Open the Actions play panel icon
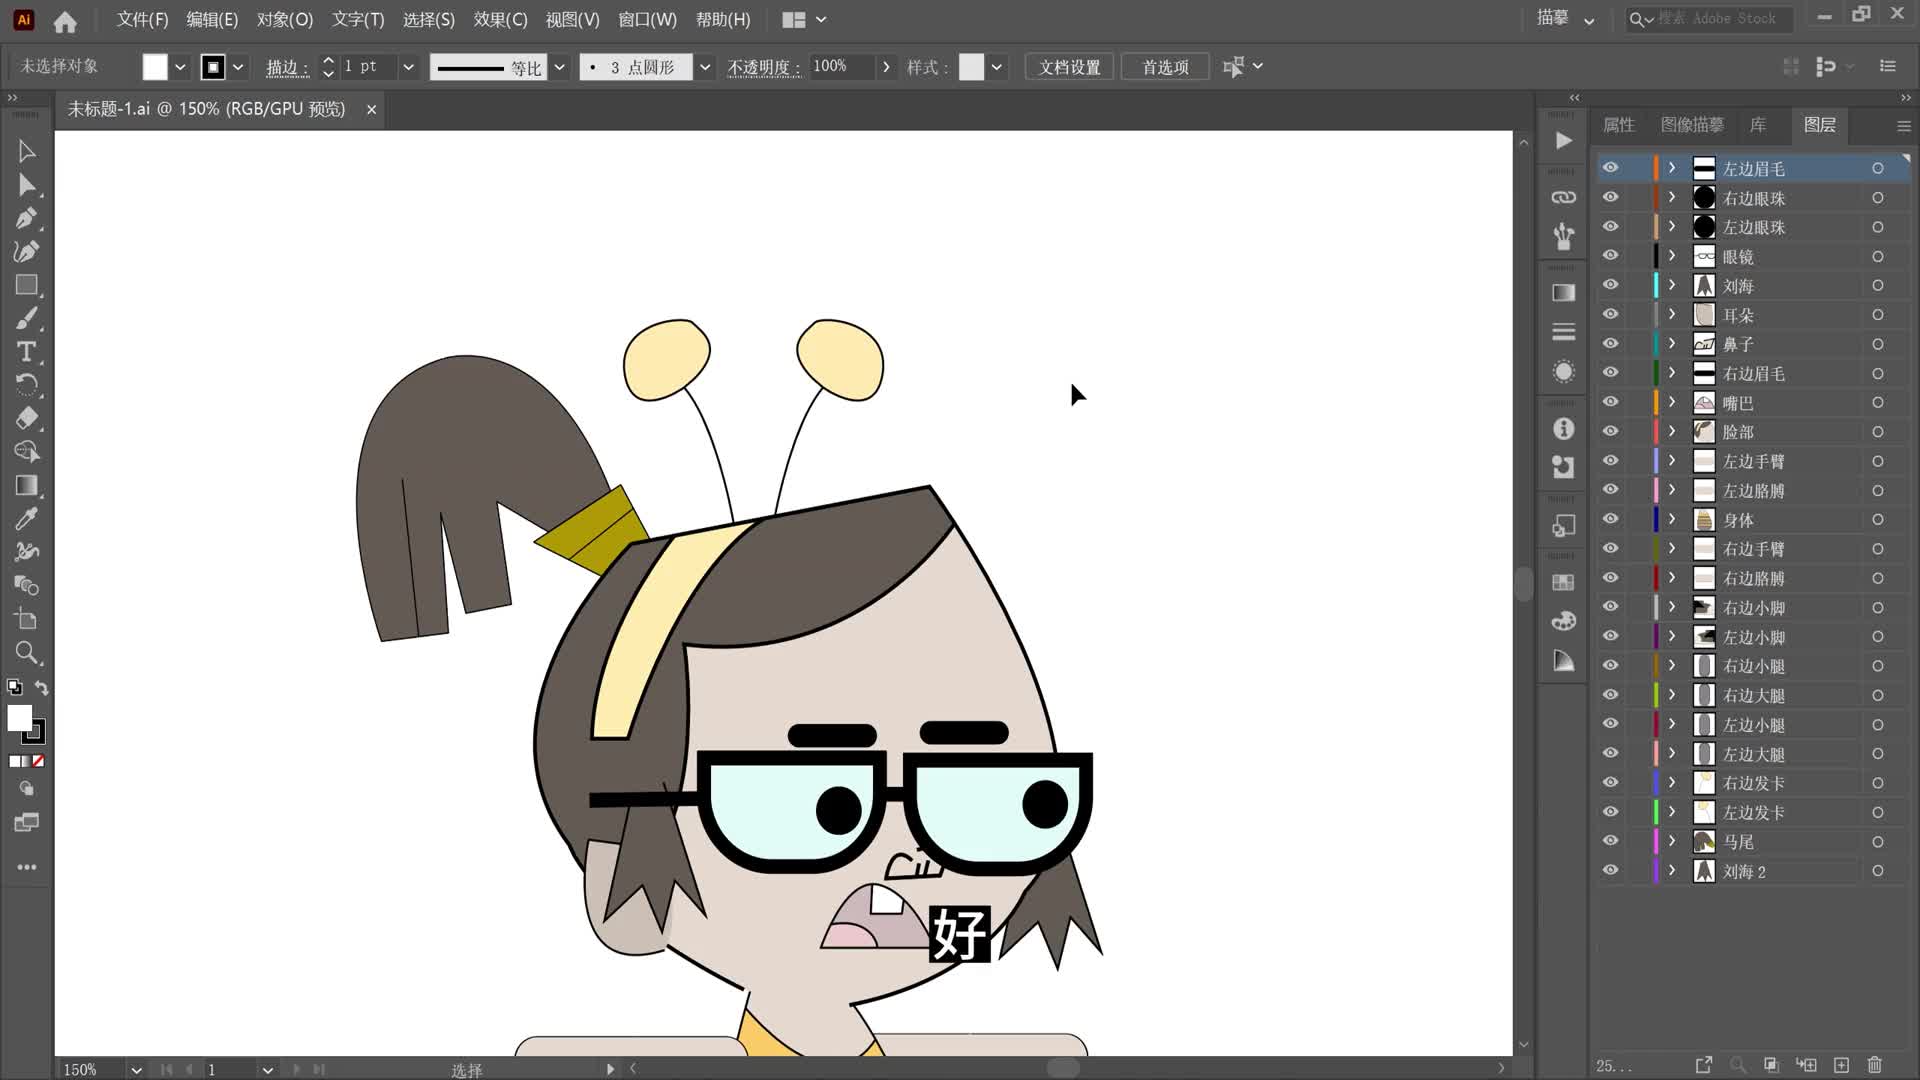Image resolution: width=1920 pixels, height=1080 pixels. coord(1563,141)
